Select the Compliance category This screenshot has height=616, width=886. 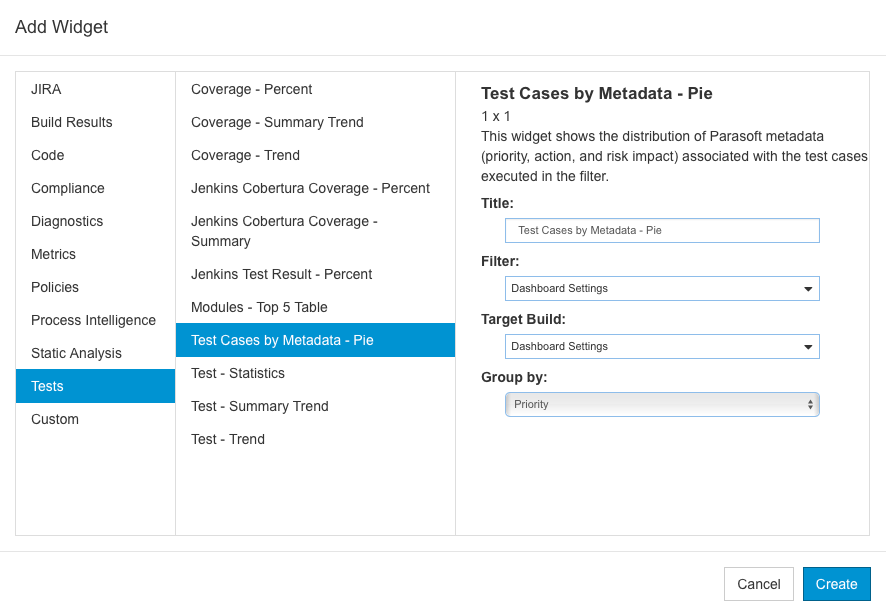coord(95,188)
